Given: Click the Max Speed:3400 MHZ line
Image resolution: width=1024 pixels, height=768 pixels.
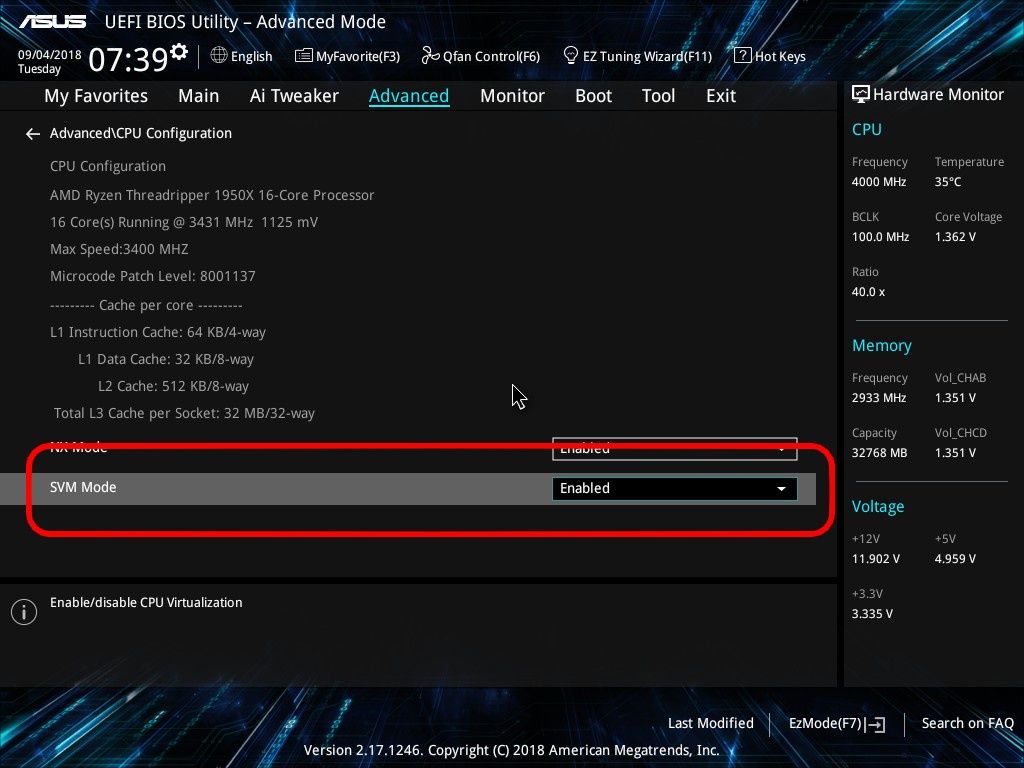Looking at the screenshot, I should tap(119, 249).
